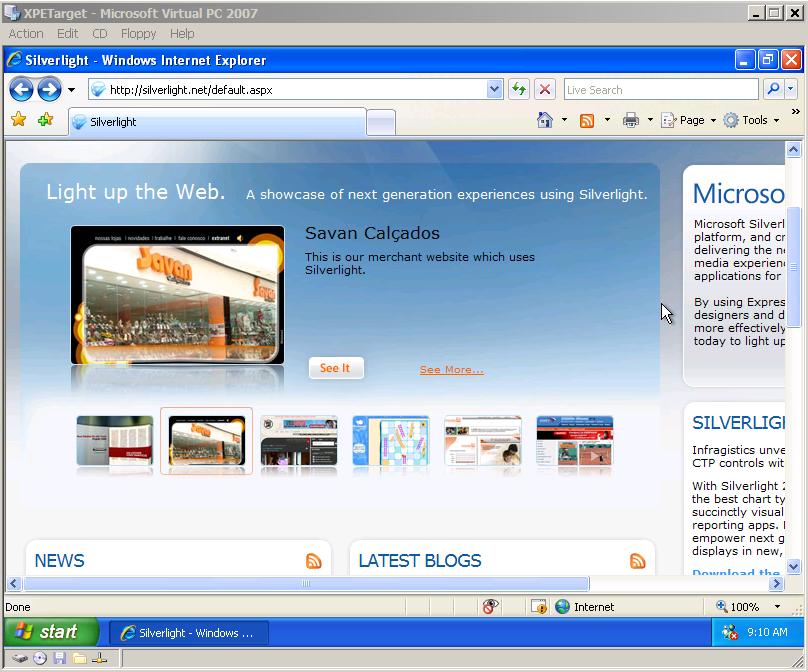Screen dimensions: 808x672
Task: Follow the See More... link
Action: [x=451, y=369]
